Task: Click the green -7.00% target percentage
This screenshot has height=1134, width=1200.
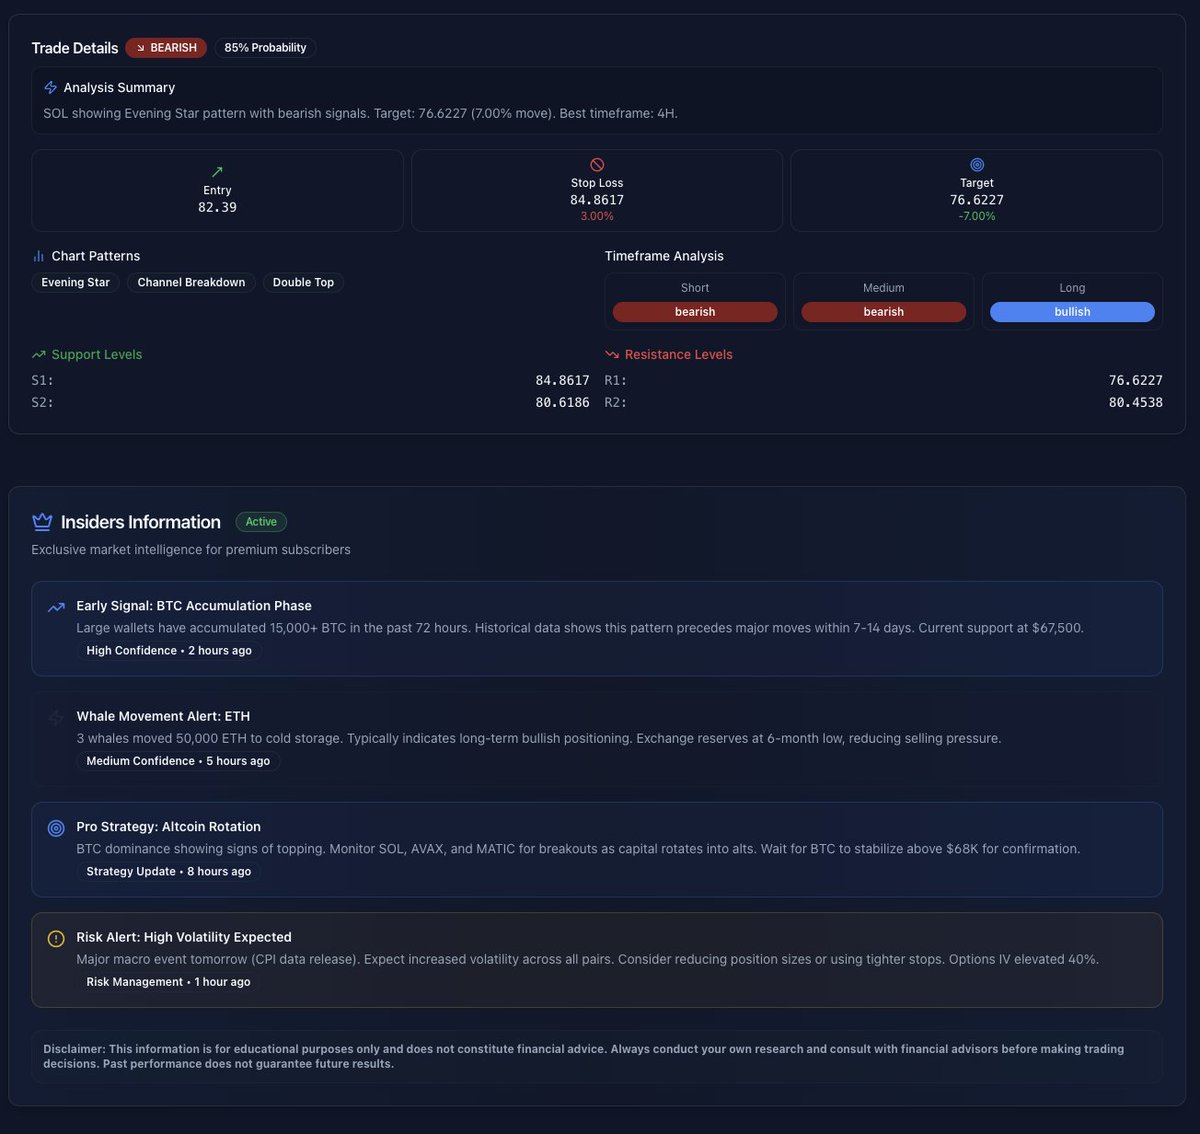Action: click(x=977, y=216)
